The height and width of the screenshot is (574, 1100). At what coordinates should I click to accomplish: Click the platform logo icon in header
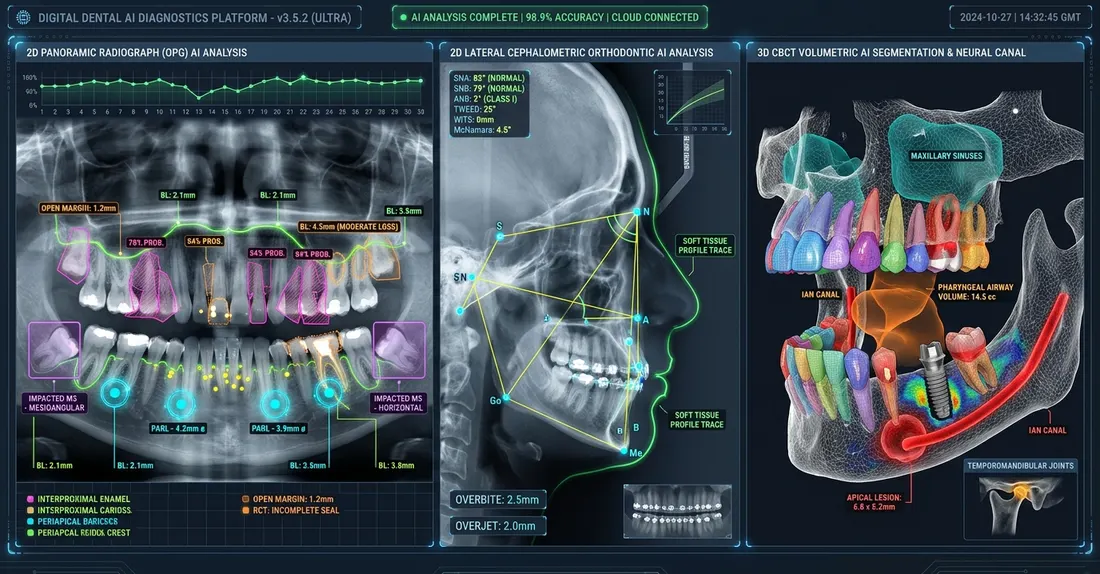(23, 18)
